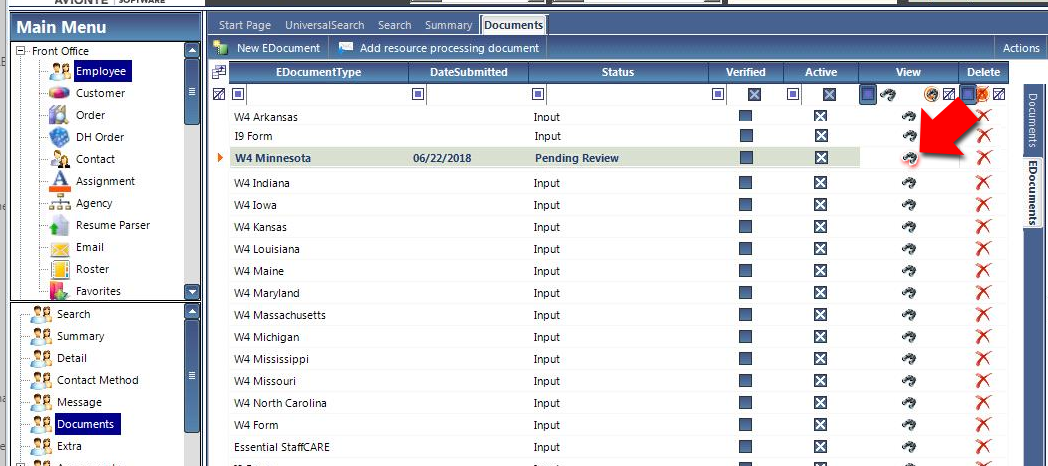The width and height of the screenshot is (1048, 466).
Task: Sort by the Status column header
Action: 618,72
